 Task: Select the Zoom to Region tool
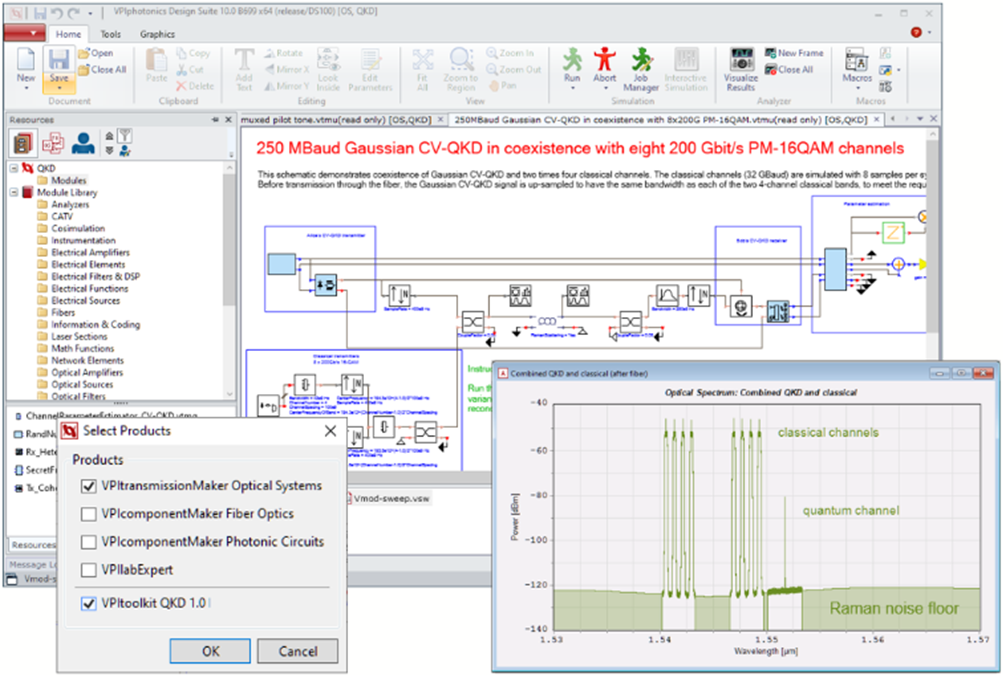(461, 69)
